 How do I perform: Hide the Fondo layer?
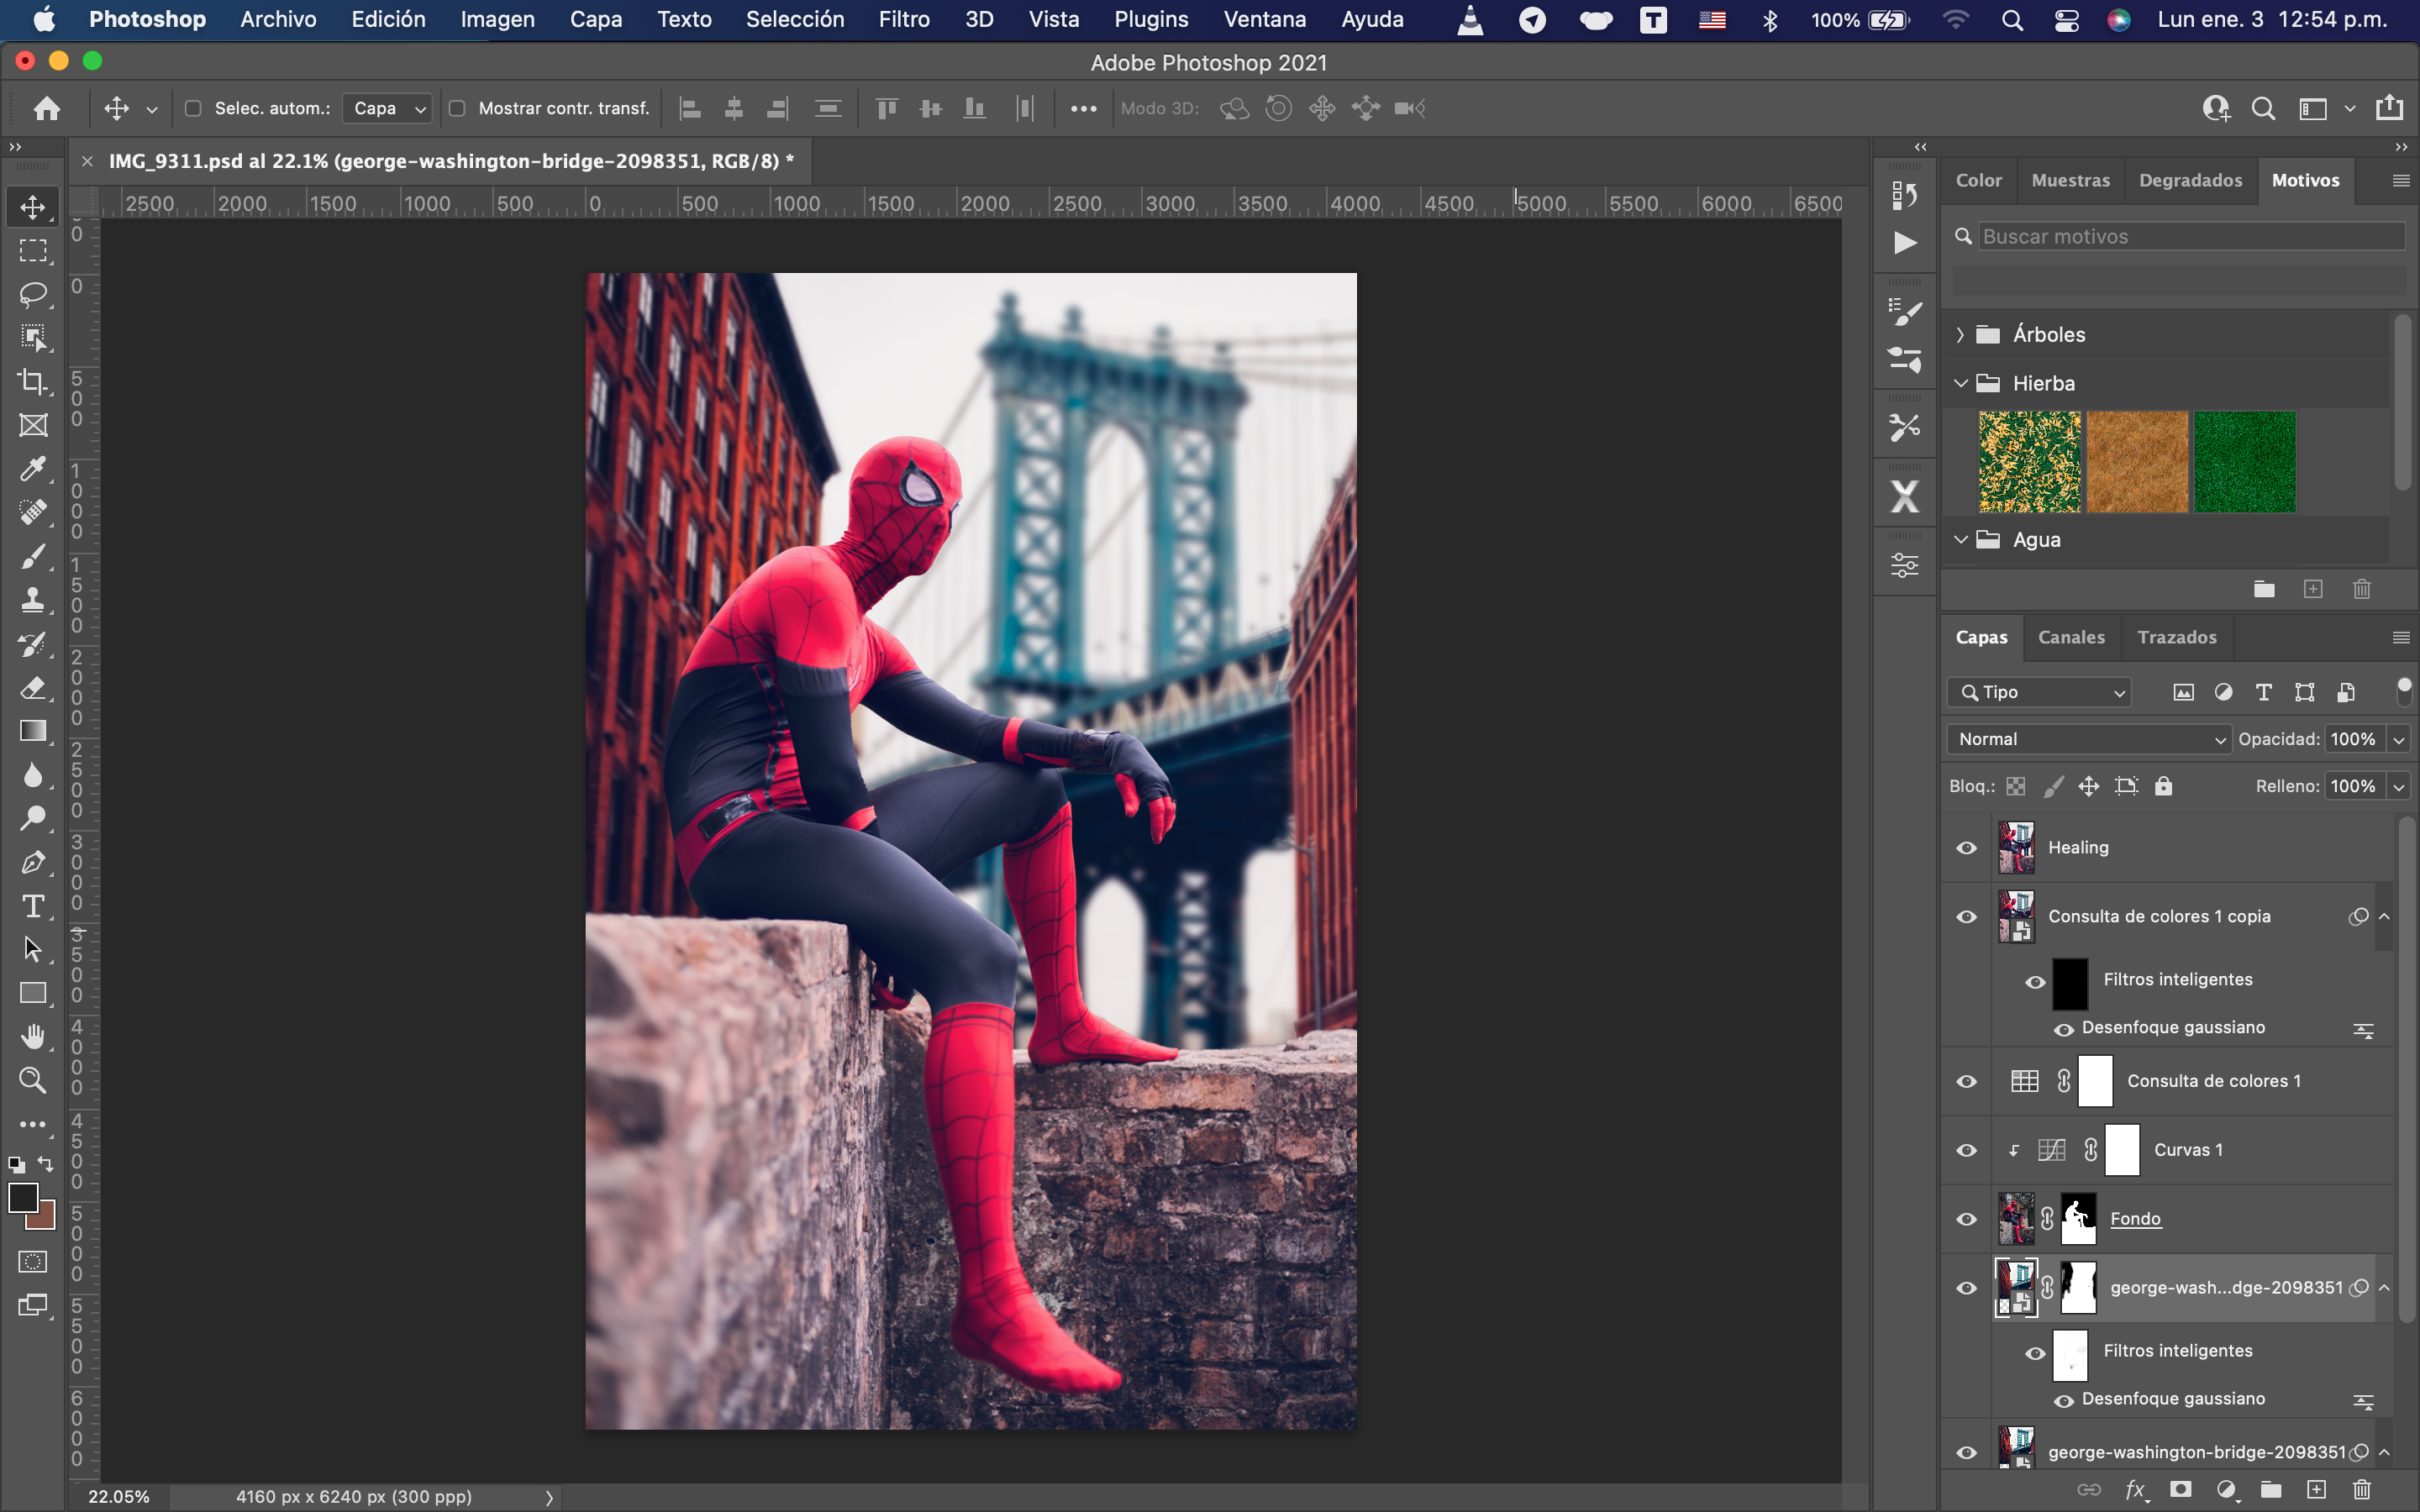(1966, 1220)
